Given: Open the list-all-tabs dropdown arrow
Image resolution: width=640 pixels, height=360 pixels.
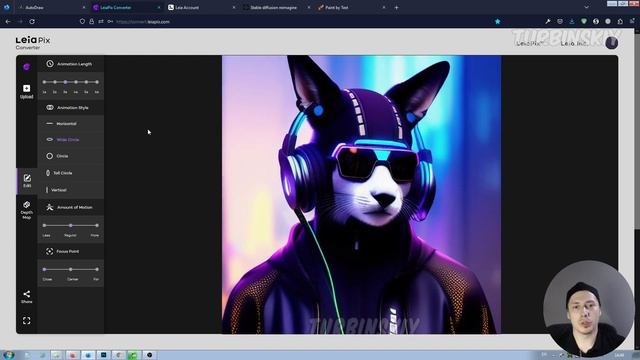Looking at the screenshot, I should tap(587, 7).
